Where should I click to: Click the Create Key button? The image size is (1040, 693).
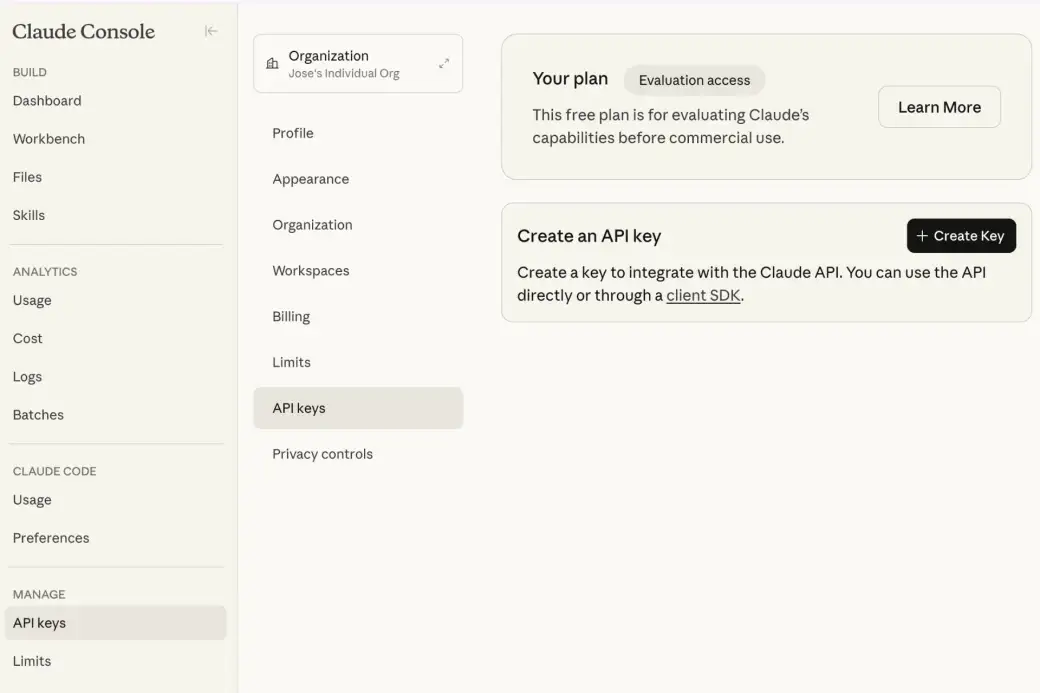(x=960, y=236)
